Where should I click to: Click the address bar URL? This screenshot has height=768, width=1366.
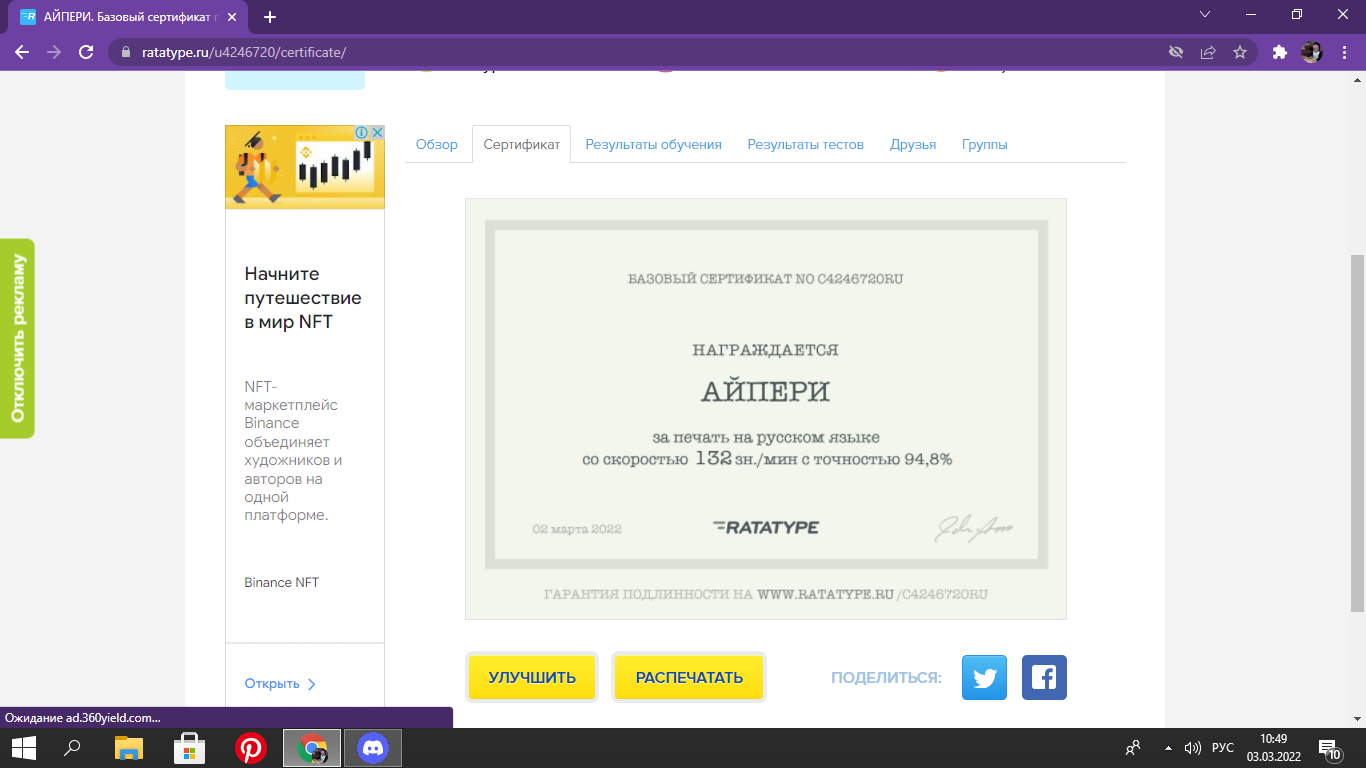[244, 52]
